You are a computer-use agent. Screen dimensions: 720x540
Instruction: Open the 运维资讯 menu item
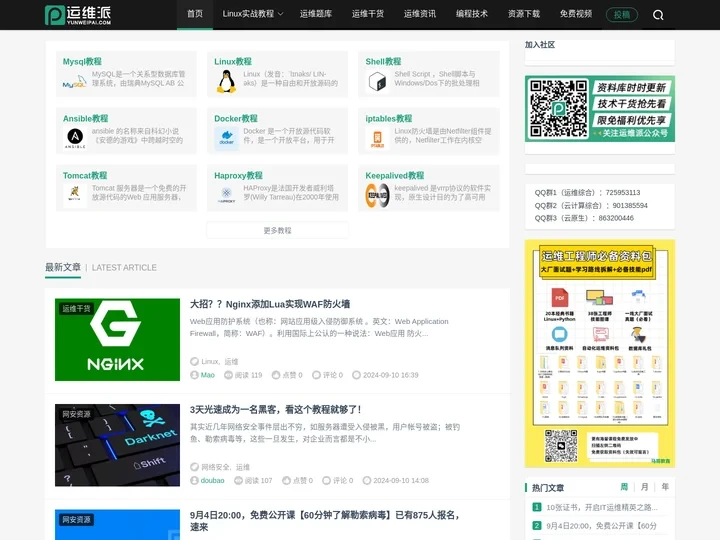[420, 14]
